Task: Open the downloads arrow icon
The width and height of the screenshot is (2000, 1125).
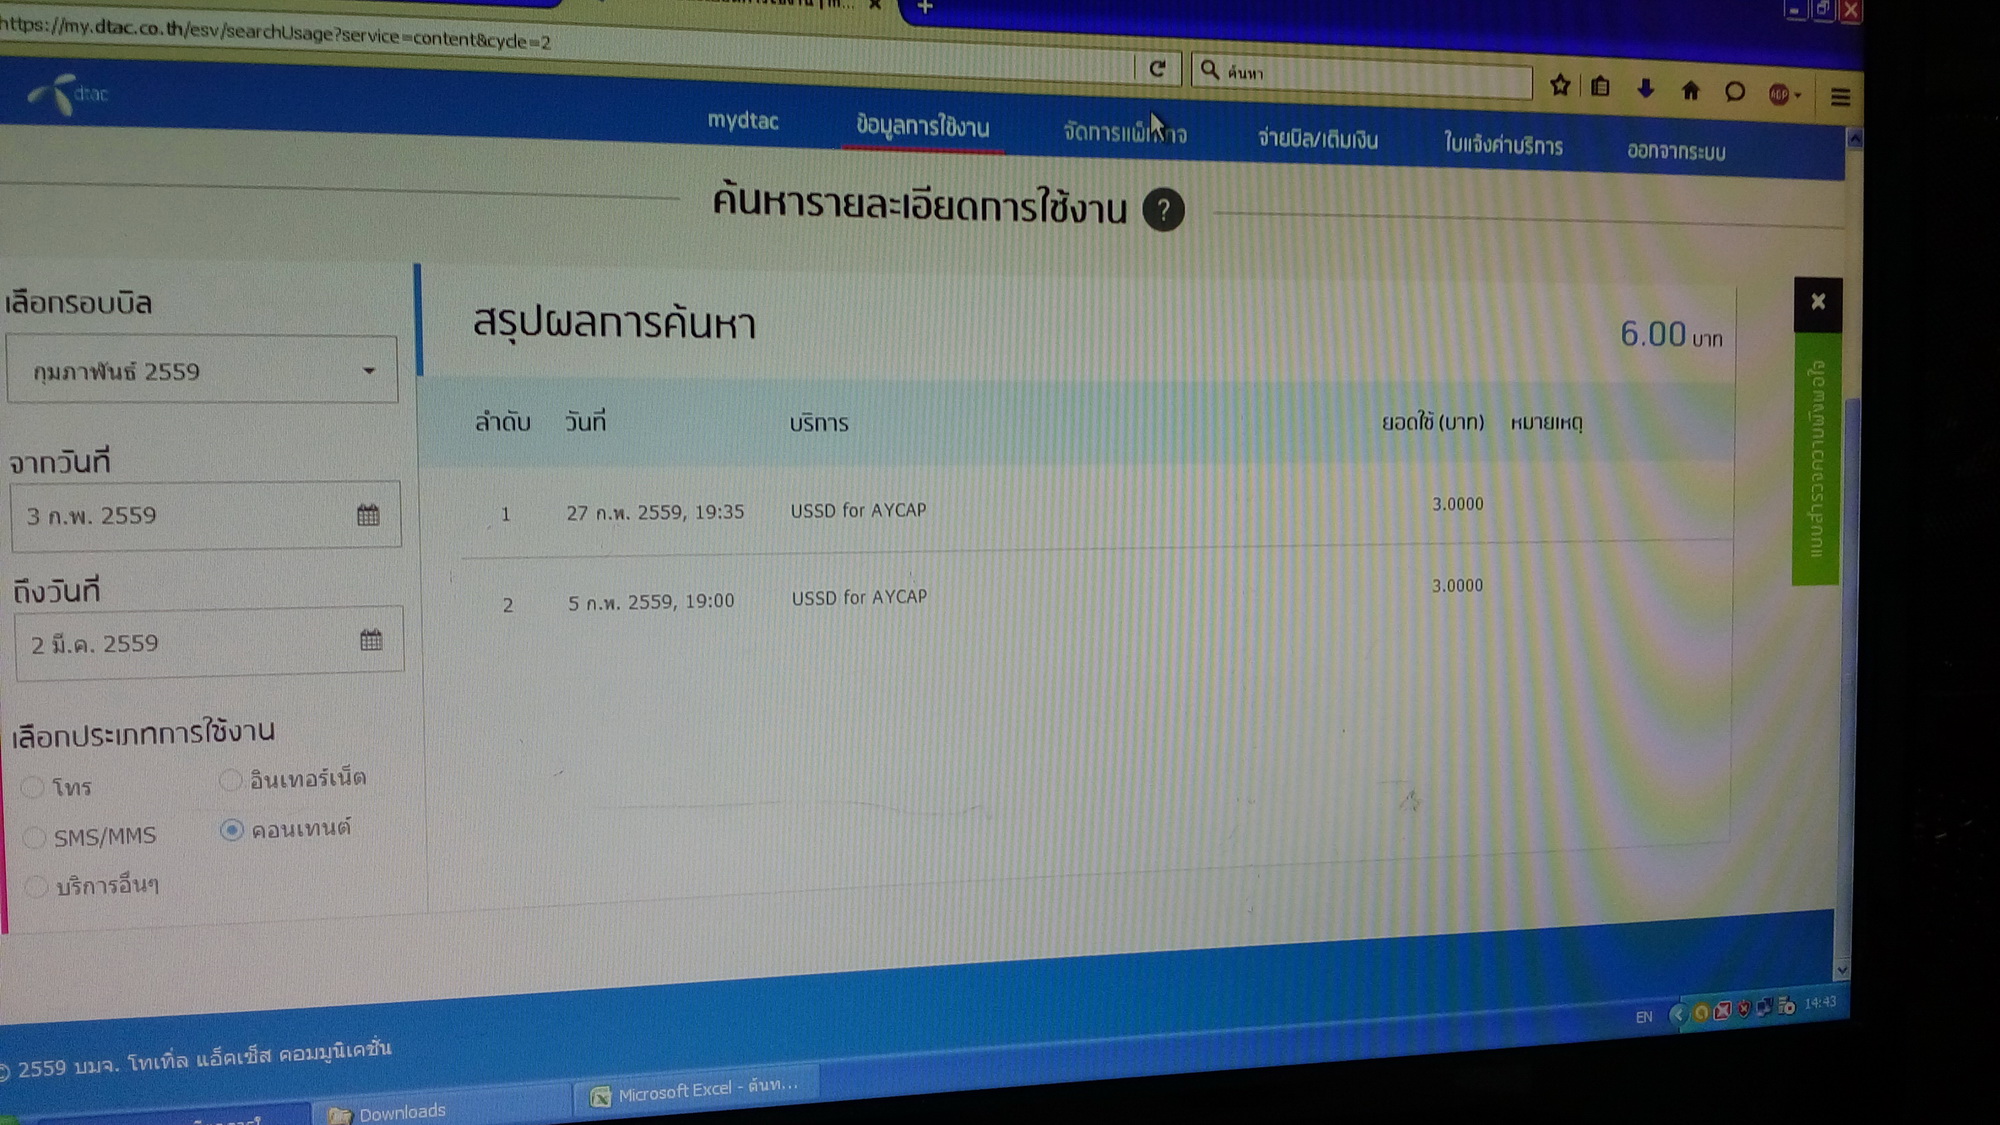Action: click(1645, 89)
